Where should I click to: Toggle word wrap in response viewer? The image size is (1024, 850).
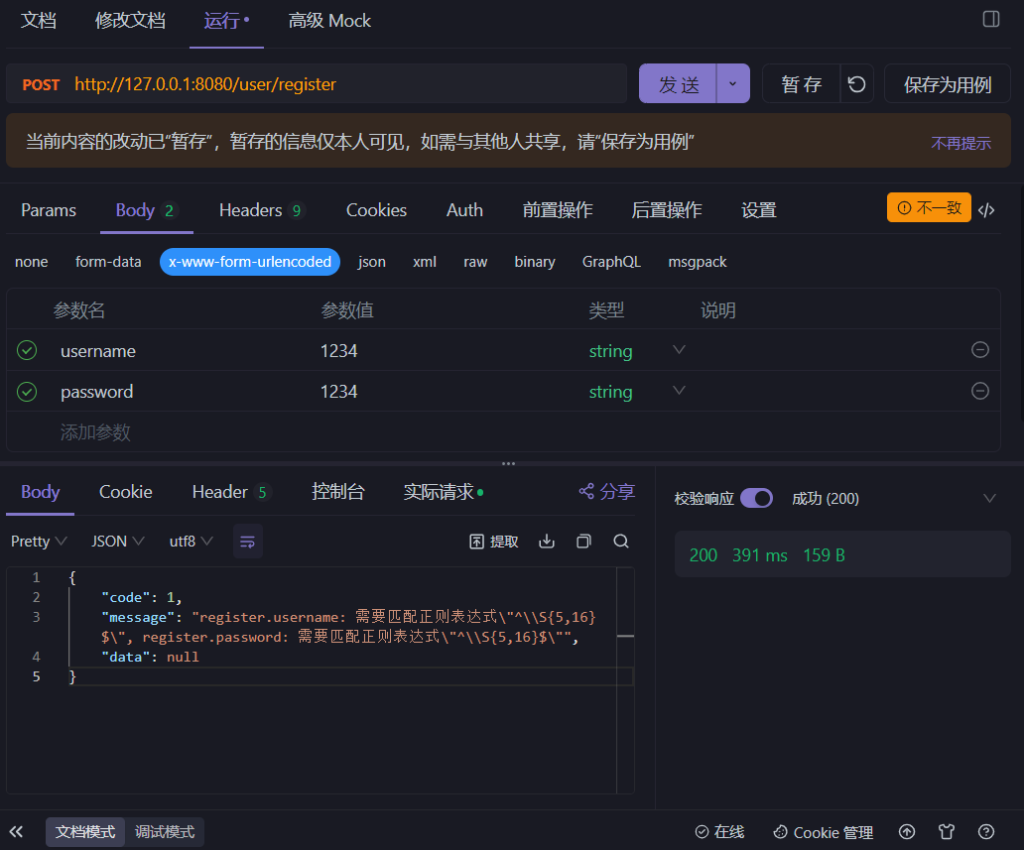[247, 541]
